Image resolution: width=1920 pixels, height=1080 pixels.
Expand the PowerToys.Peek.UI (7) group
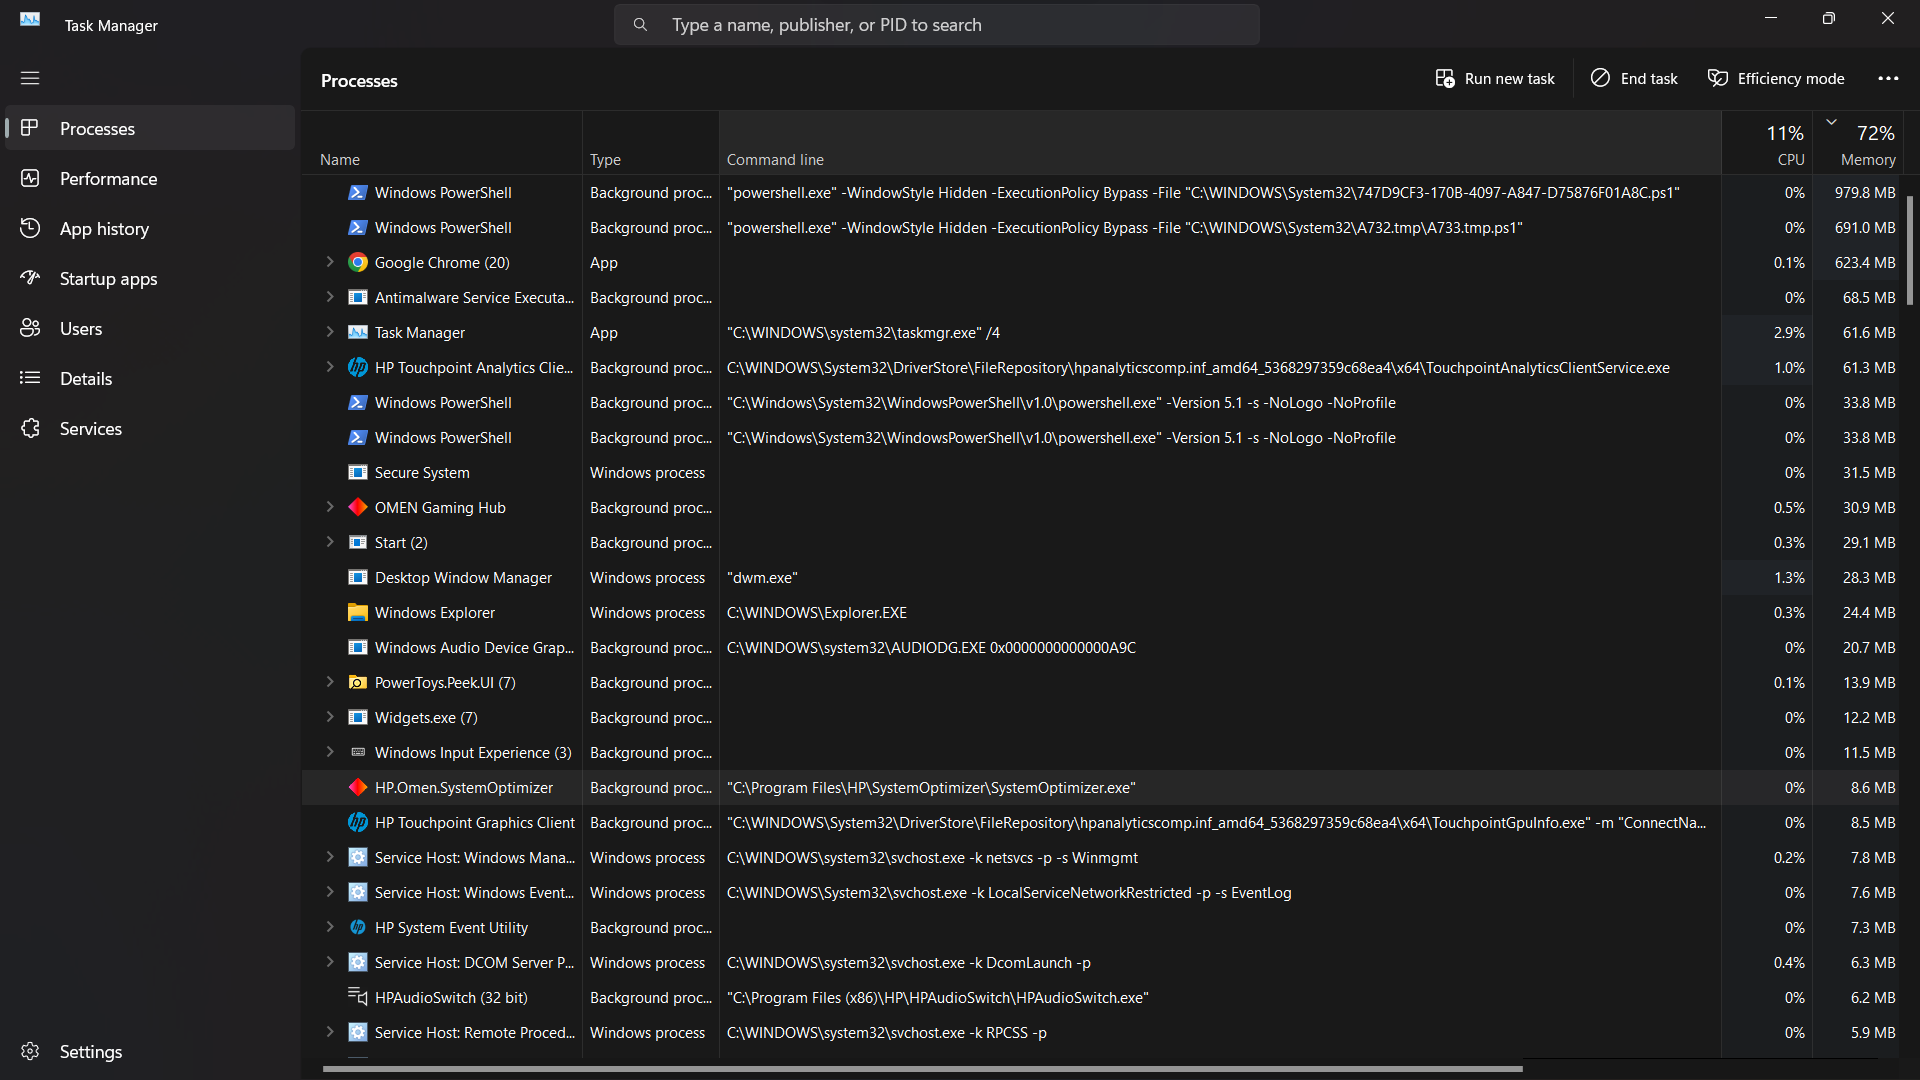click(x=330, y=682)
